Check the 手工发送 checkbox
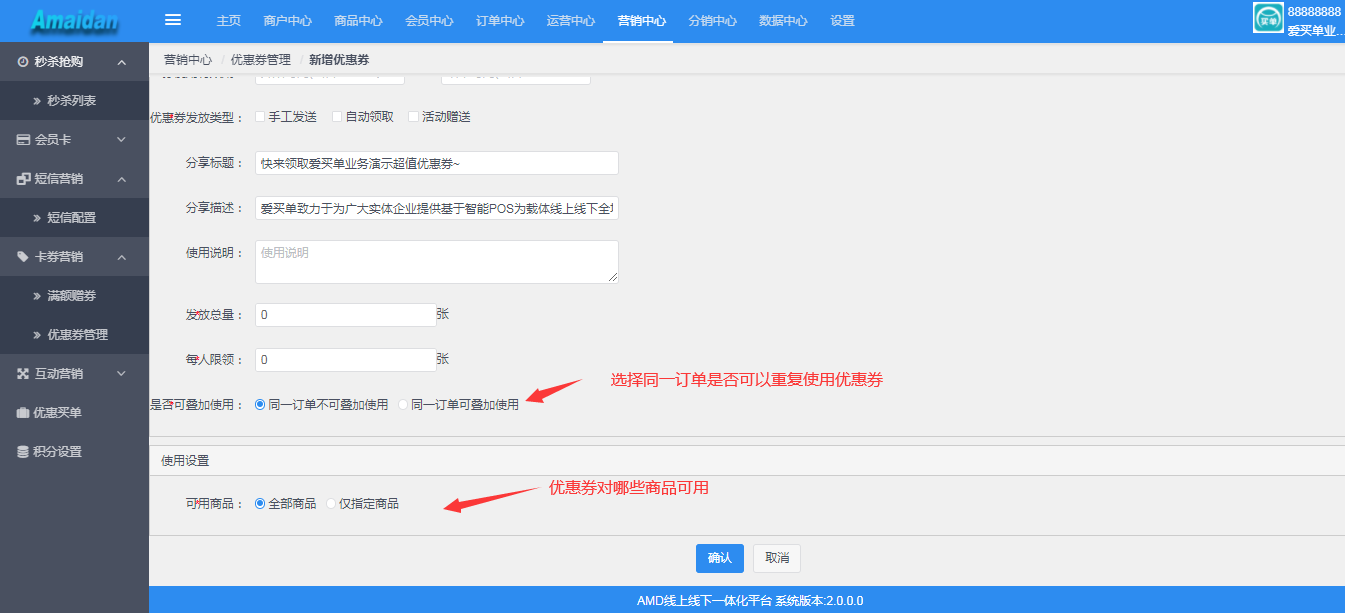This screenshot has width=1345, height=613. tap(260, 117)
